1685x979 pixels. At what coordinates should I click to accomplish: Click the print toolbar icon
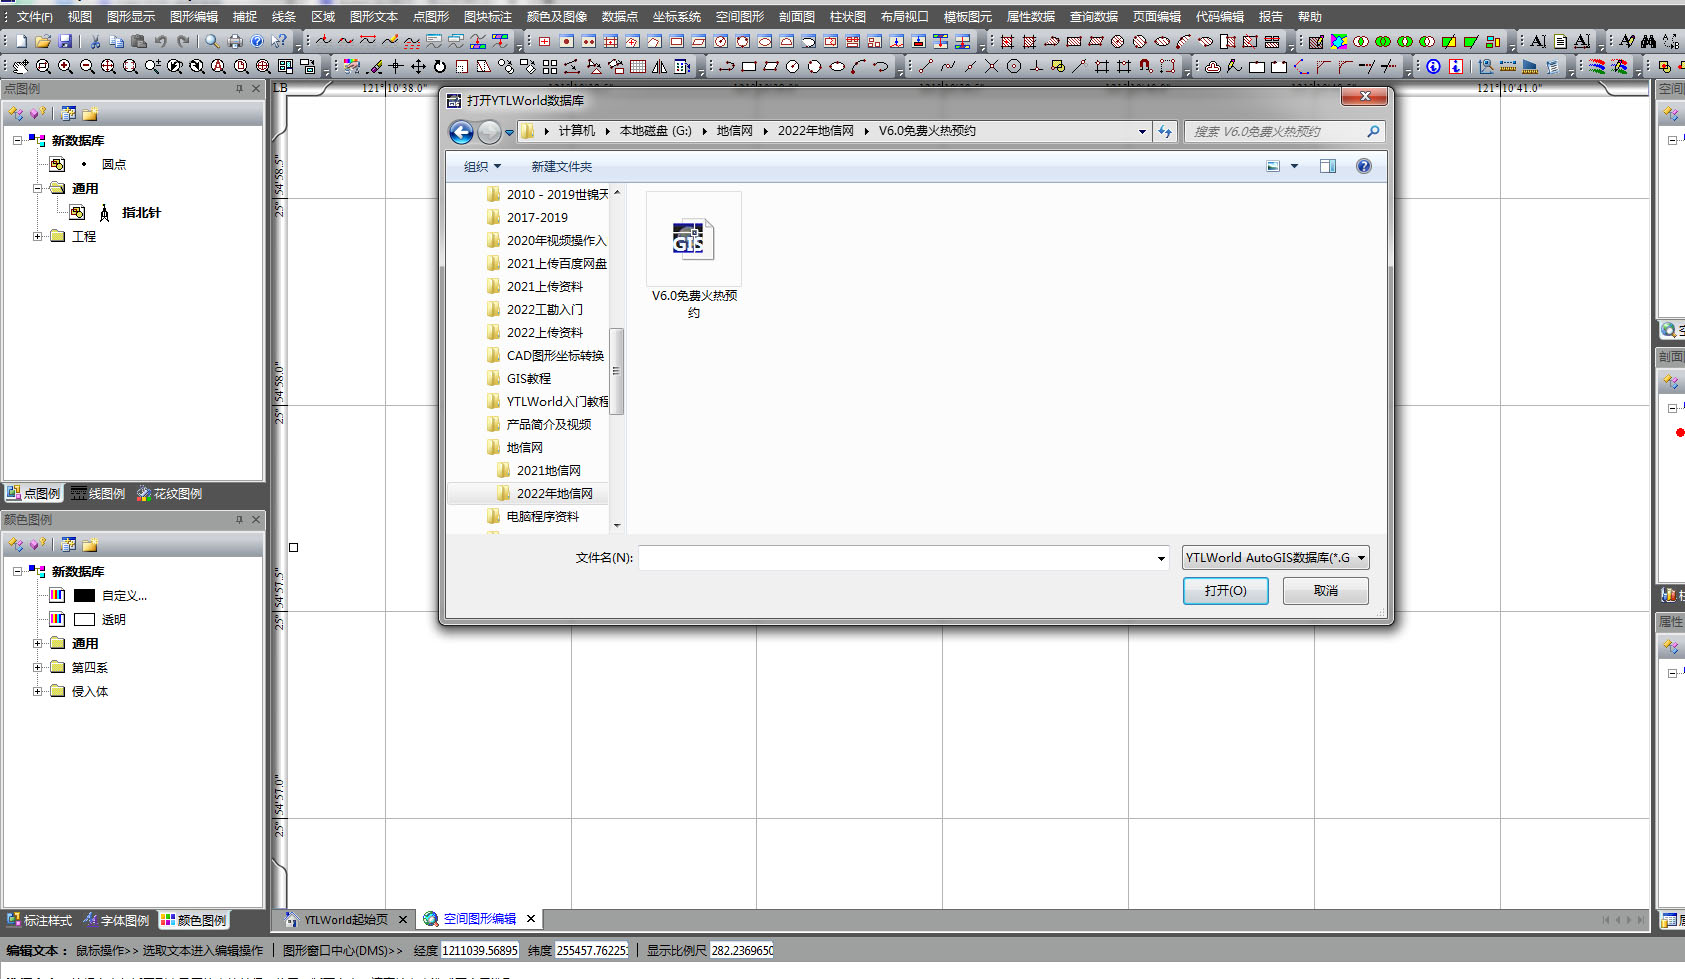click(235, 41)
